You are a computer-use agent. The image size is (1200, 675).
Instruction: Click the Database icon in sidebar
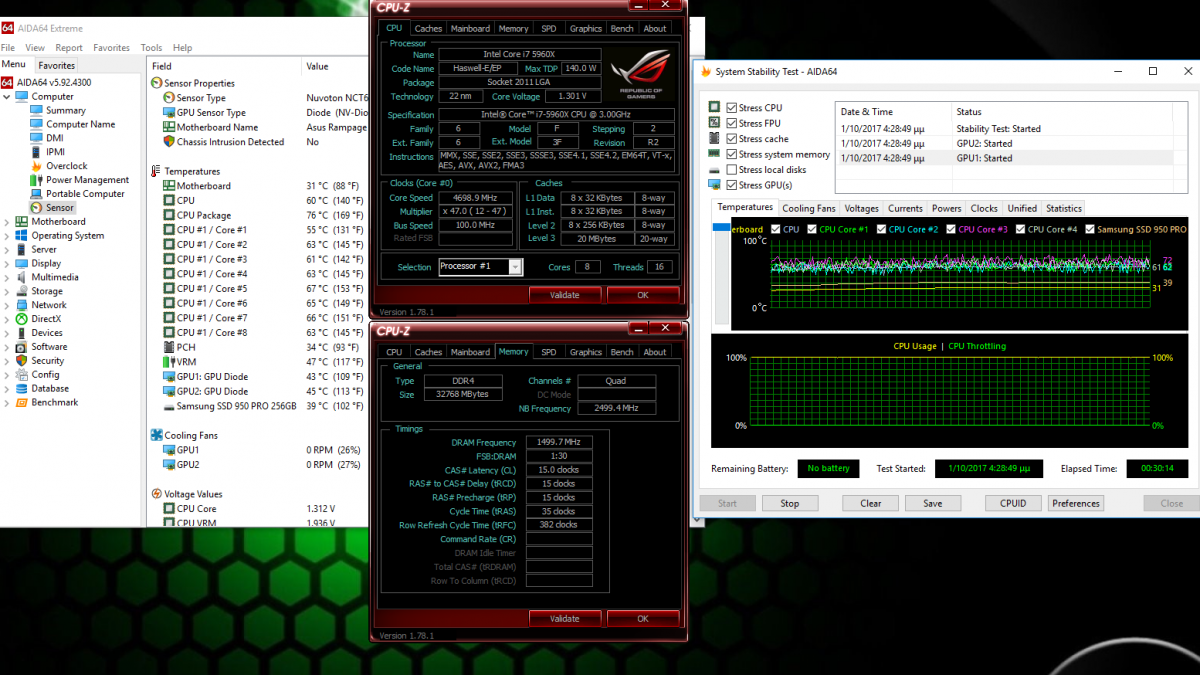(x=21, y=389)
